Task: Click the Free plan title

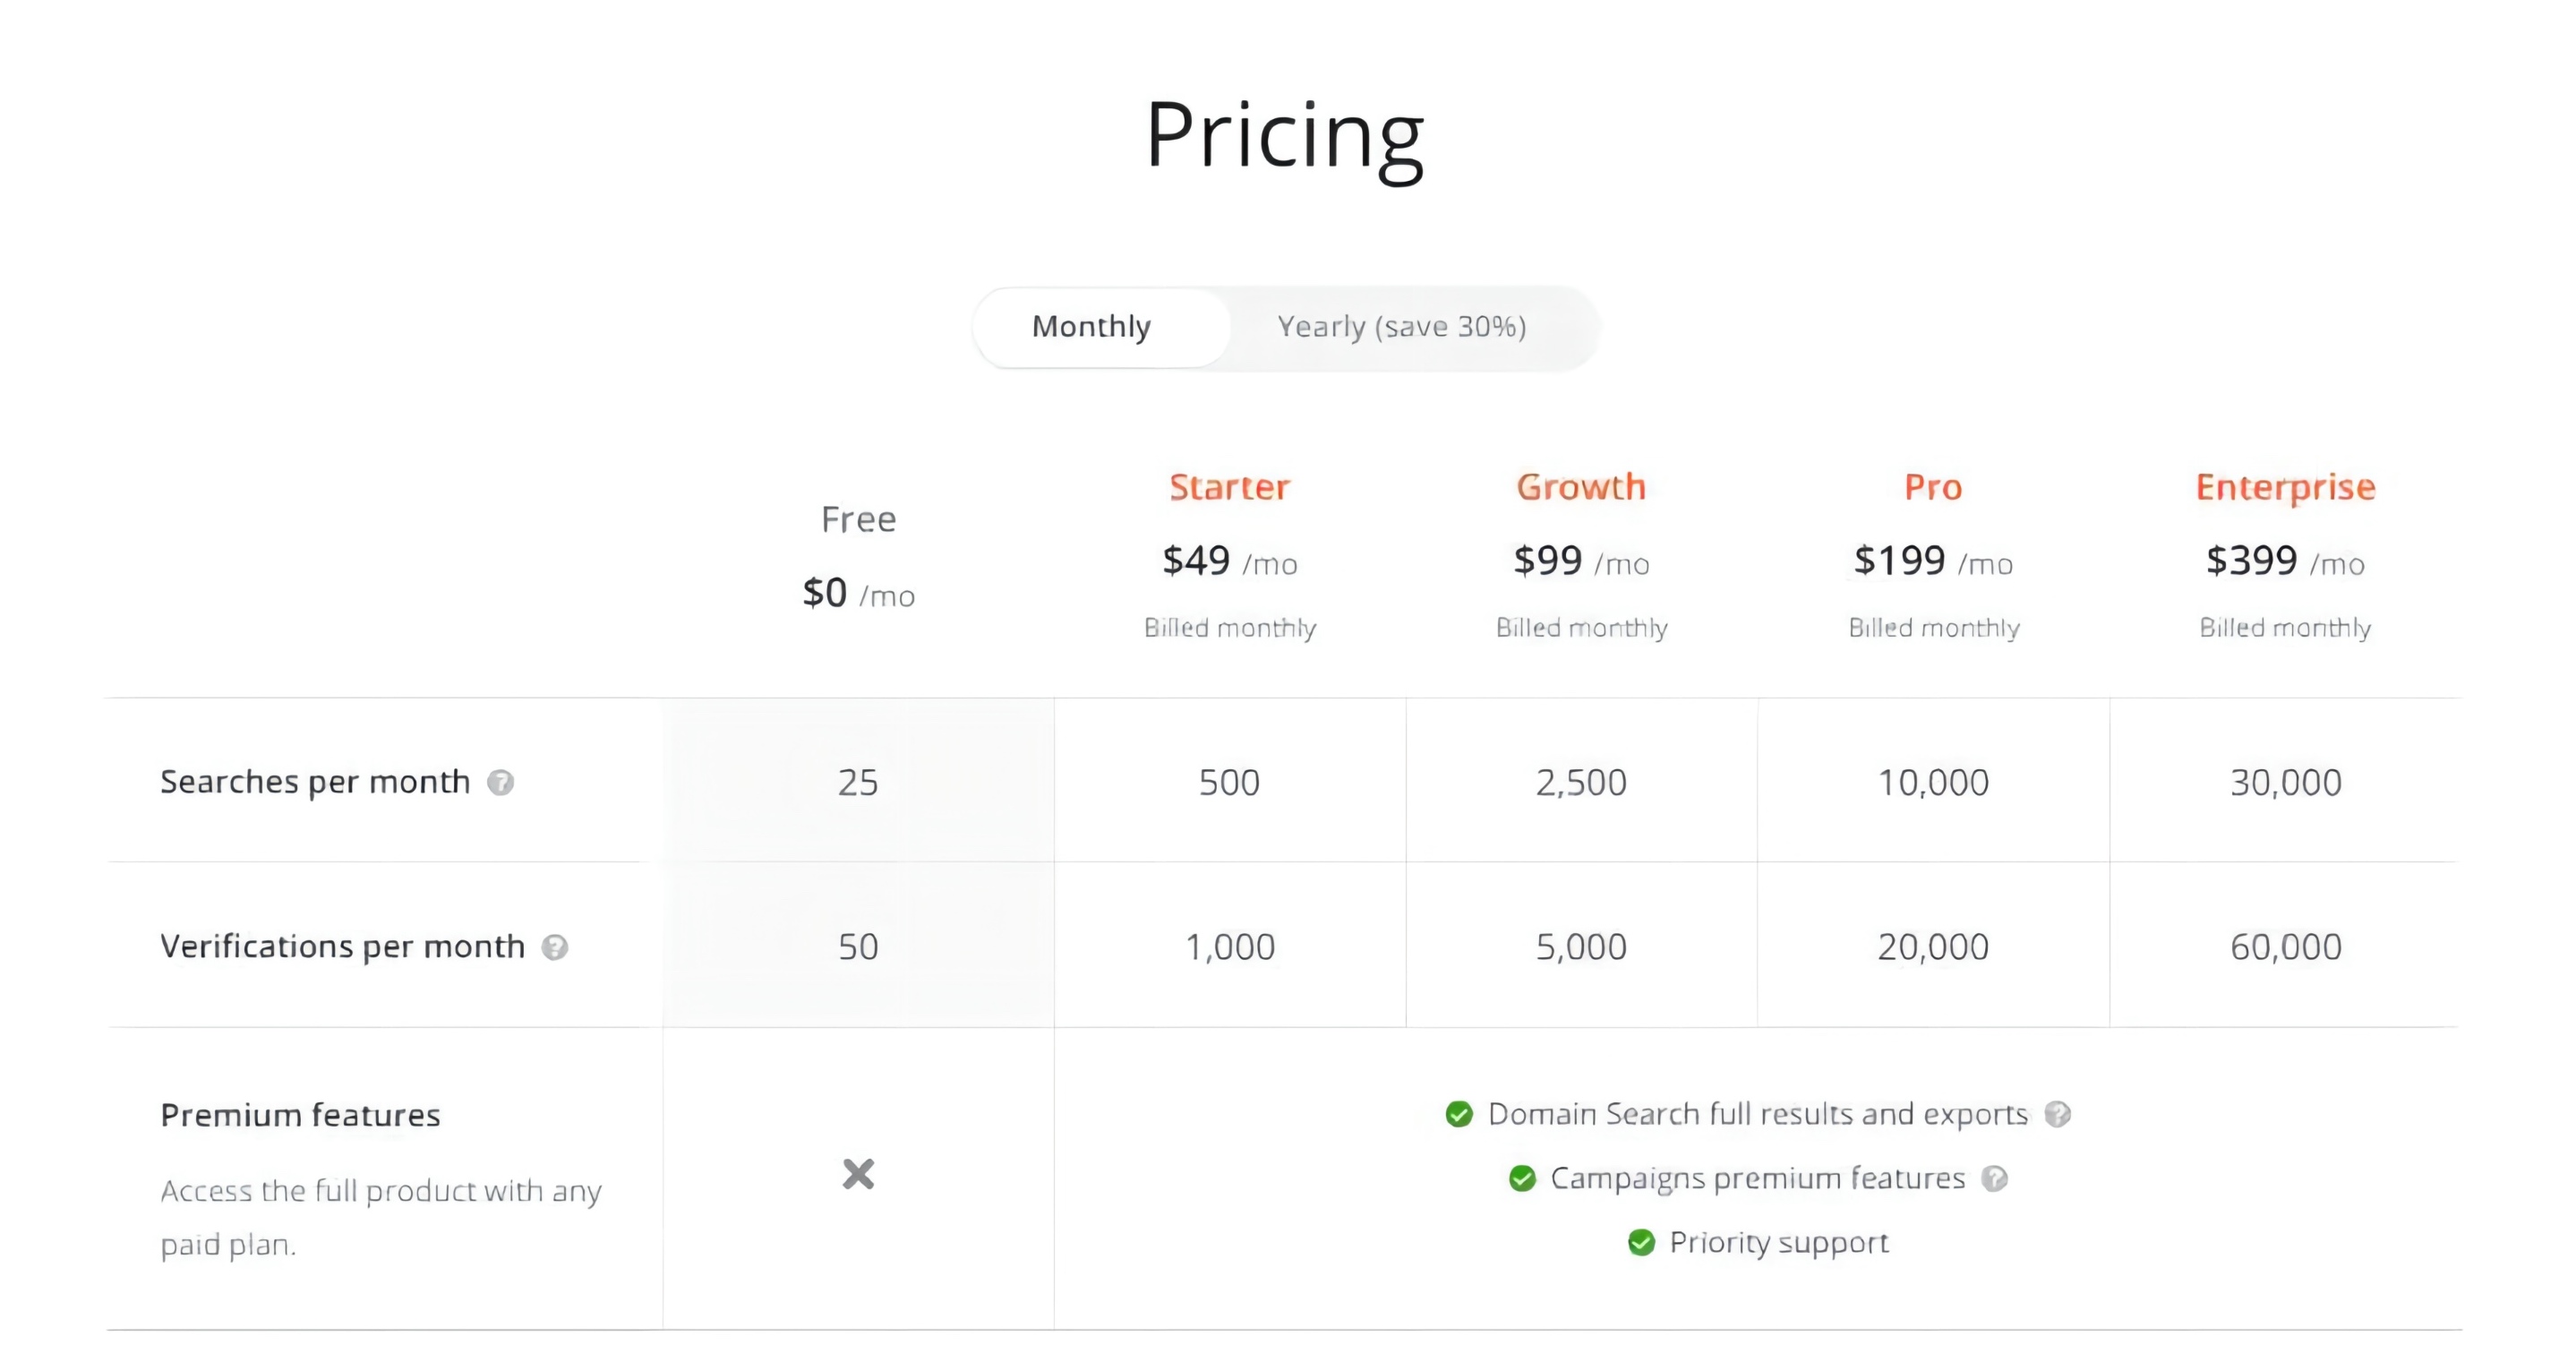Action: coord(858,519)
